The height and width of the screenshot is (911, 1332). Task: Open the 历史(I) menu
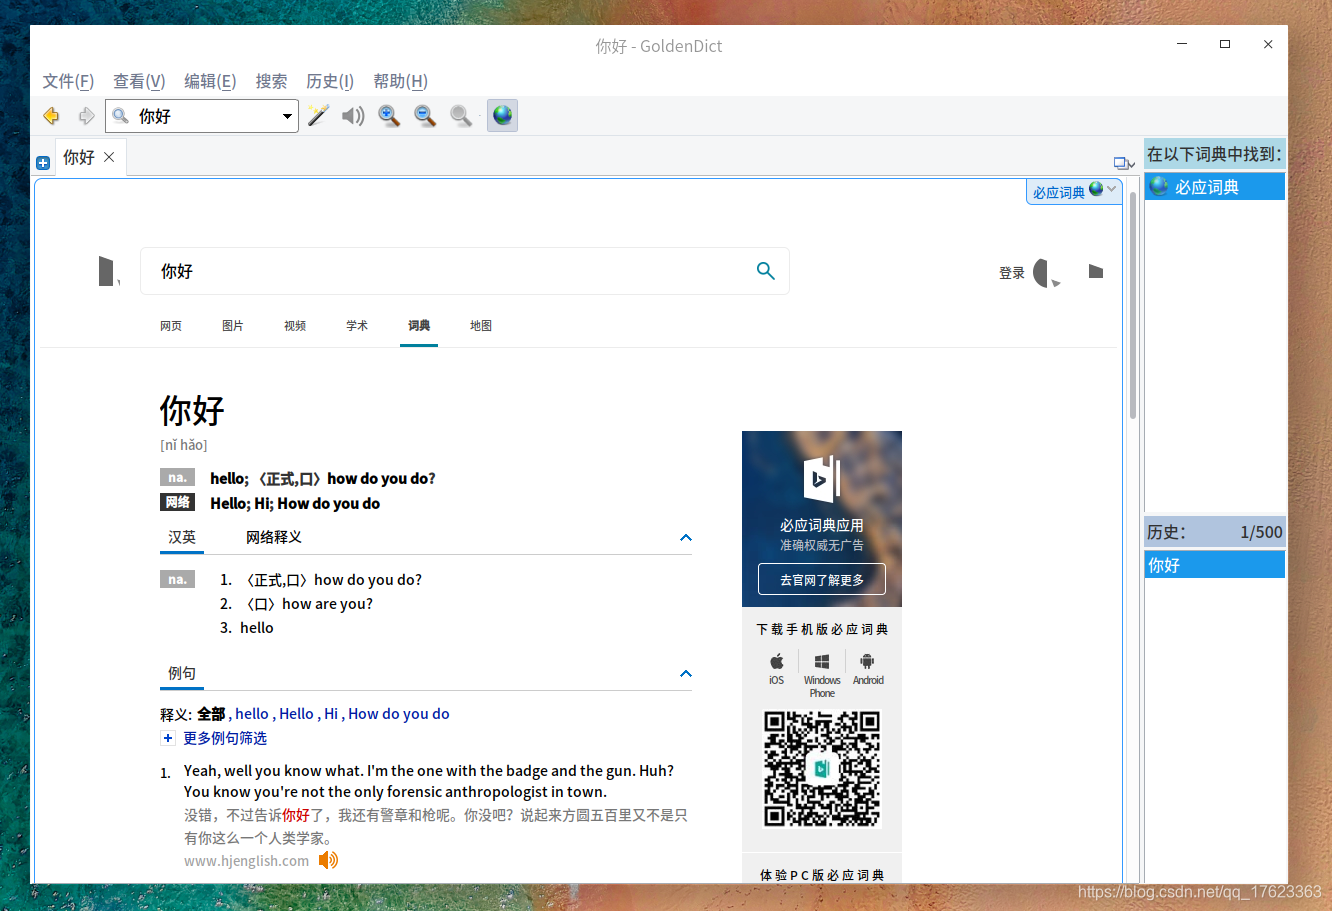coord(330,81)
